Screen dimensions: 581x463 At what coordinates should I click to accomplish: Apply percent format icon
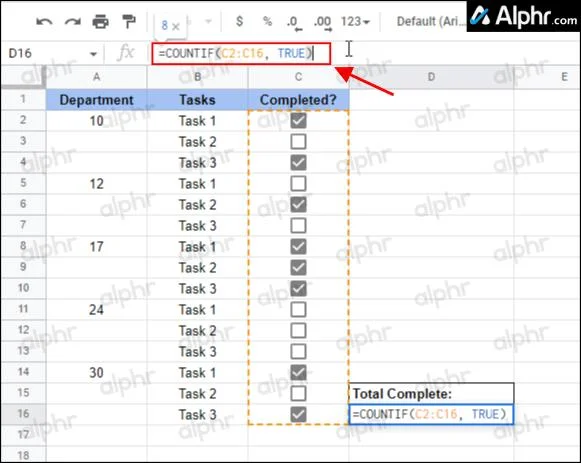(x=268, y=21)
